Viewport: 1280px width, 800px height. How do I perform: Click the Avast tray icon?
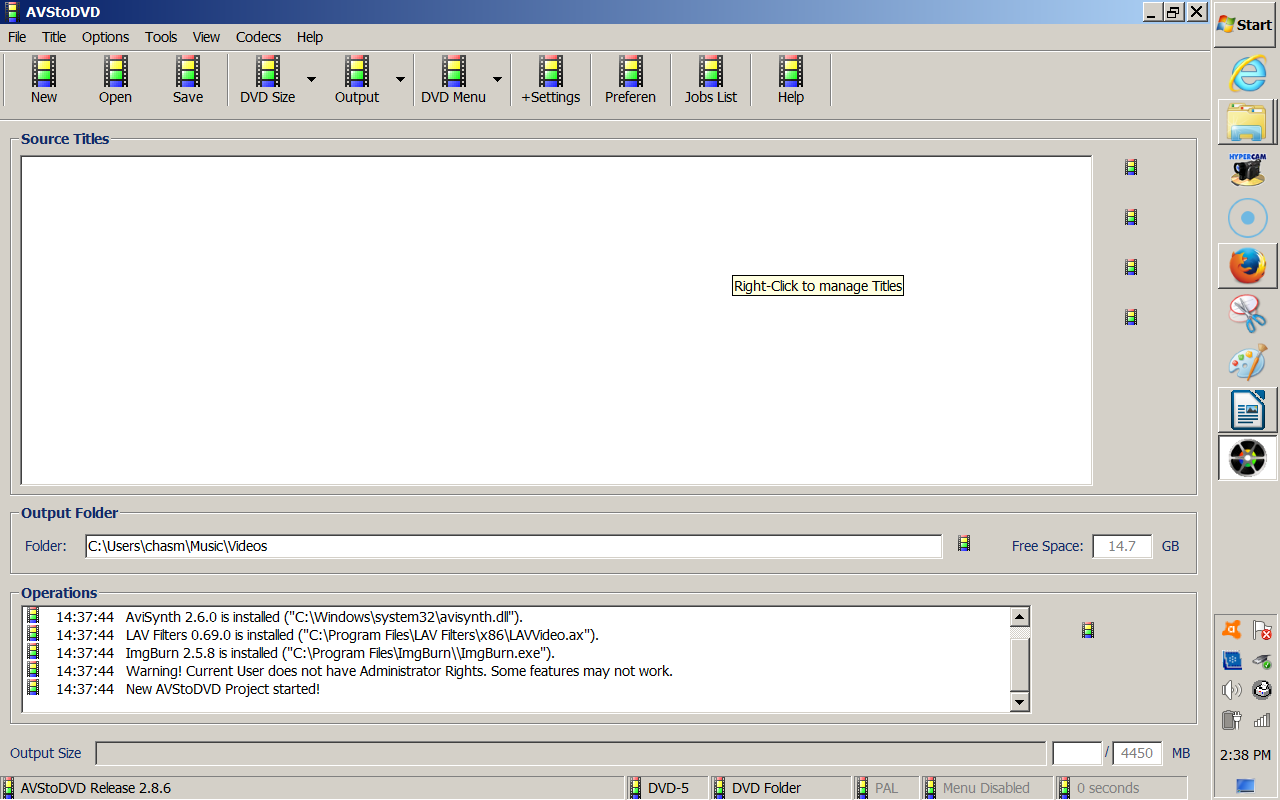pos(1232,630)
